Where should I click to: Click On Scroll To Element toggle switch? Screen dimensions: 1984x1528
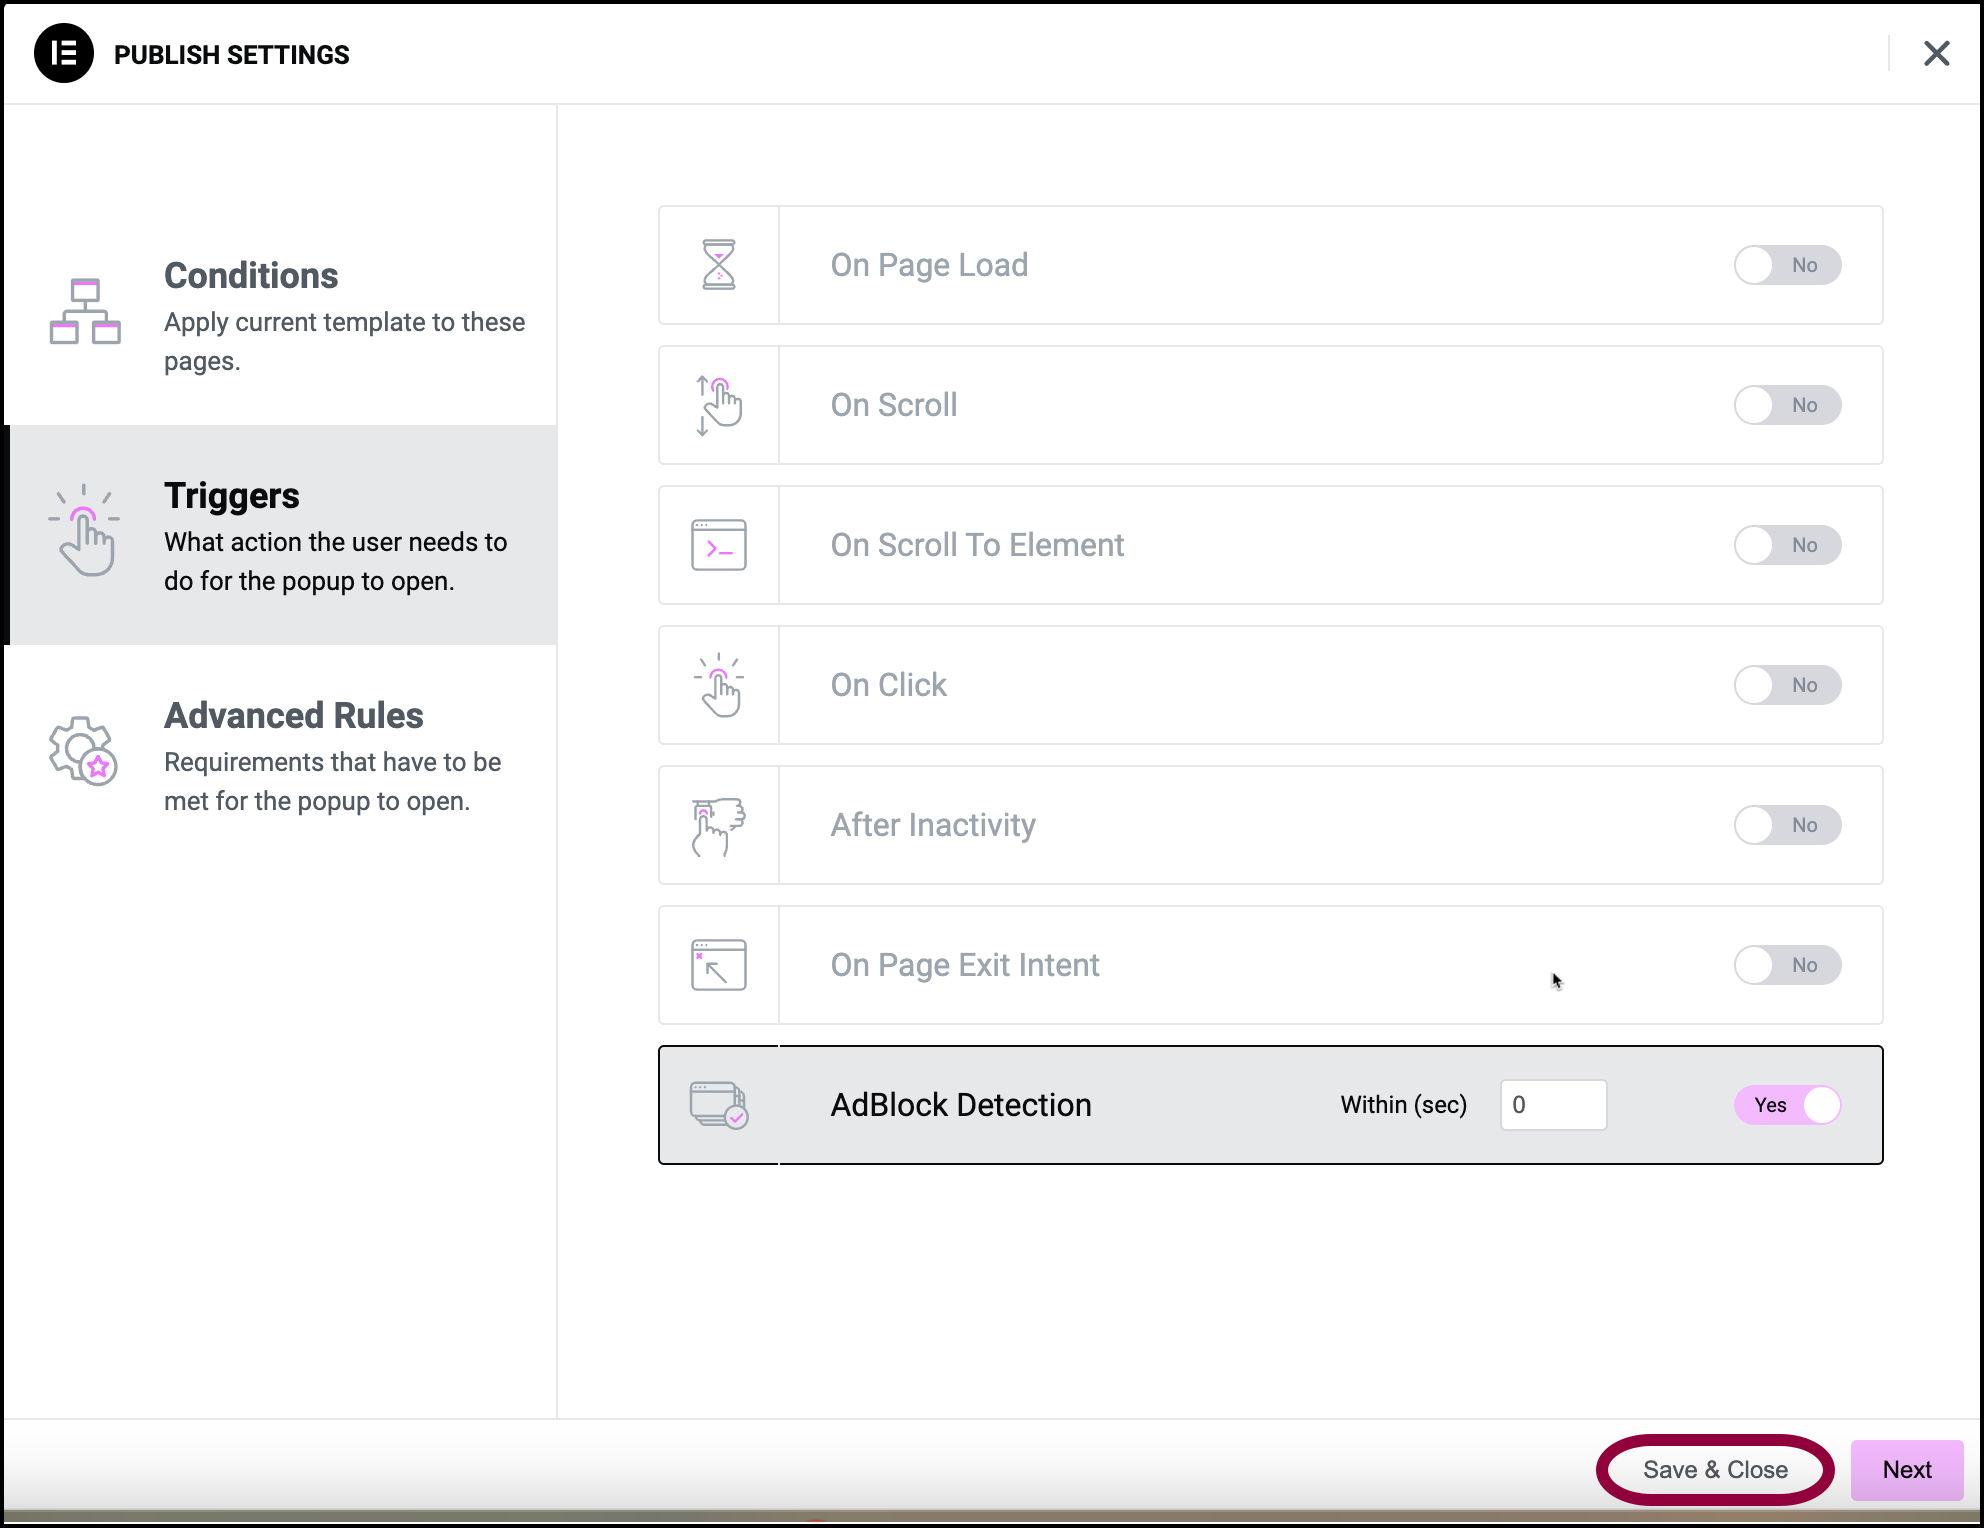point(1787,544)
